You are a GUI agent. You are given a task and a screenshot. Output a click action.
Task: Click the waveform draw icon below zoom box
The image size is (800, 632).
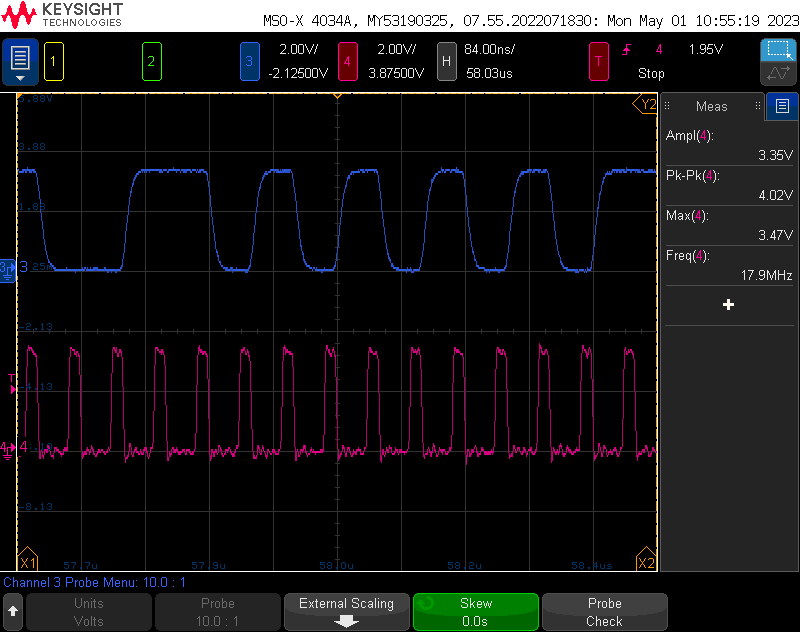click(x=777, y=74)
